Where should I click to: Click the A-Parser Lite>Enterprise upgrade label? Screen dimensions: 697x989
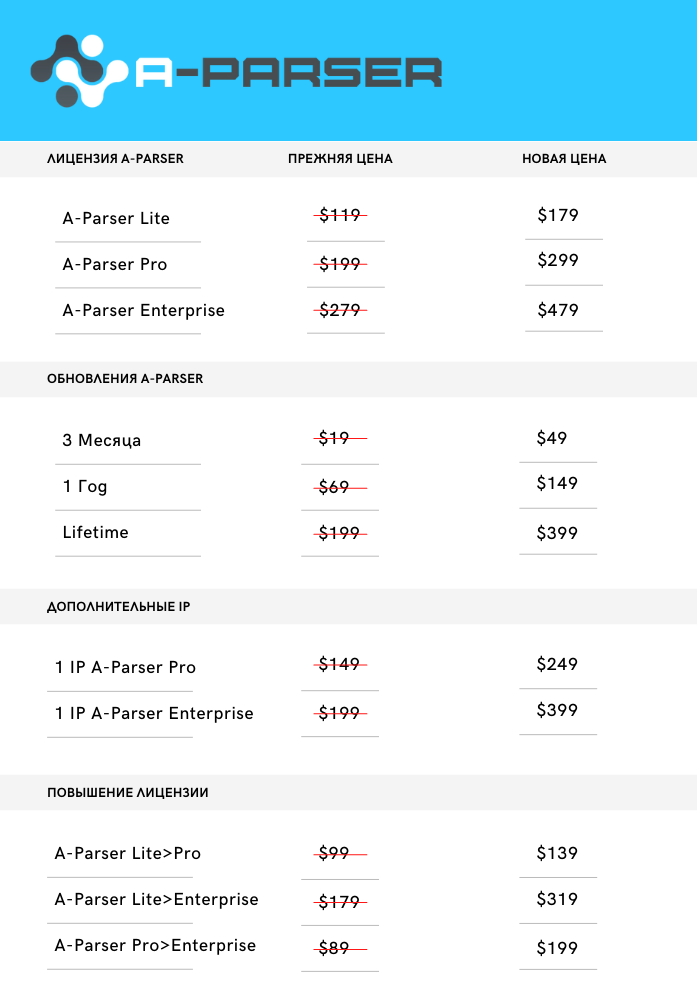[156, 899]
